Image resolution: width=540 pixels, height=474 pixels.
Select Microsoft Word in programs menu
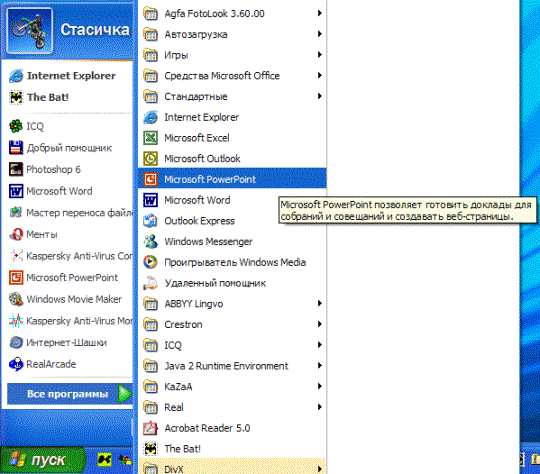(232, 200)
